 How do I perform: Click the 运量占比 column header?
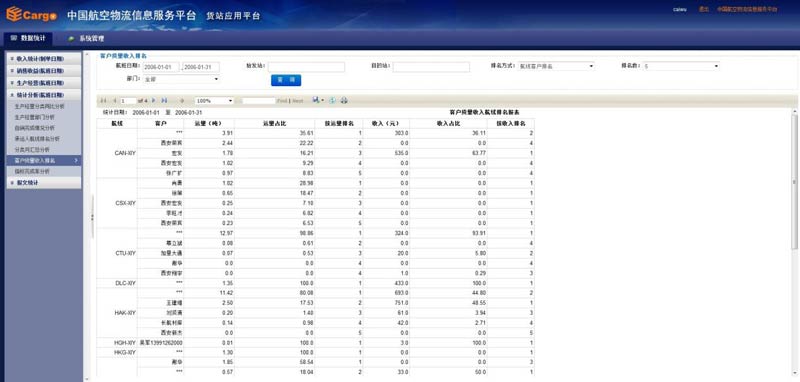pos(274,123)
